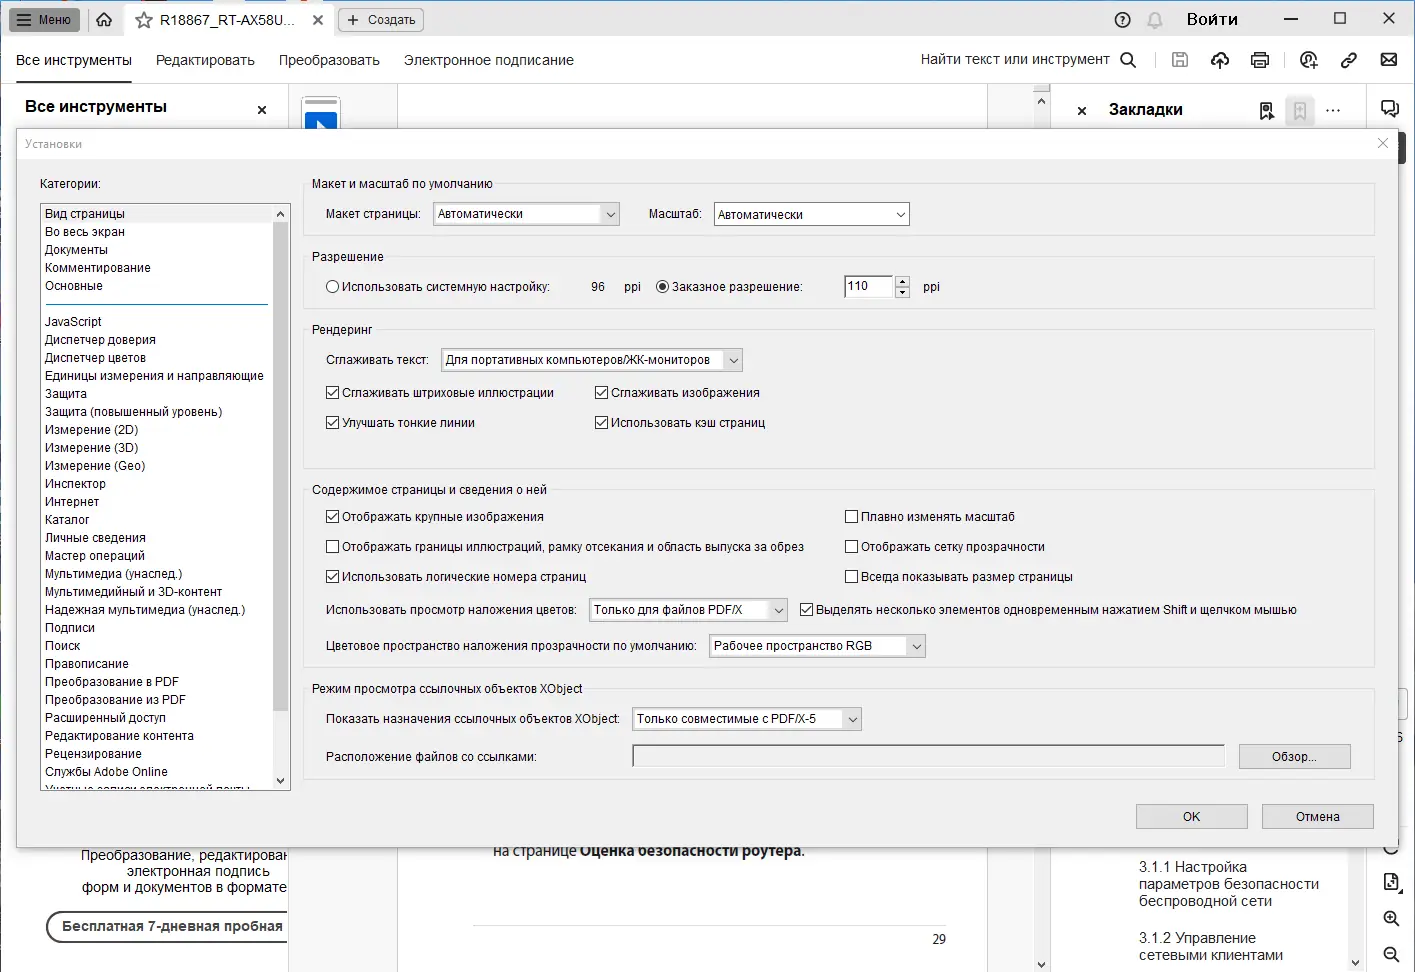Select Заказное разрешение radio button

point(662,287)
